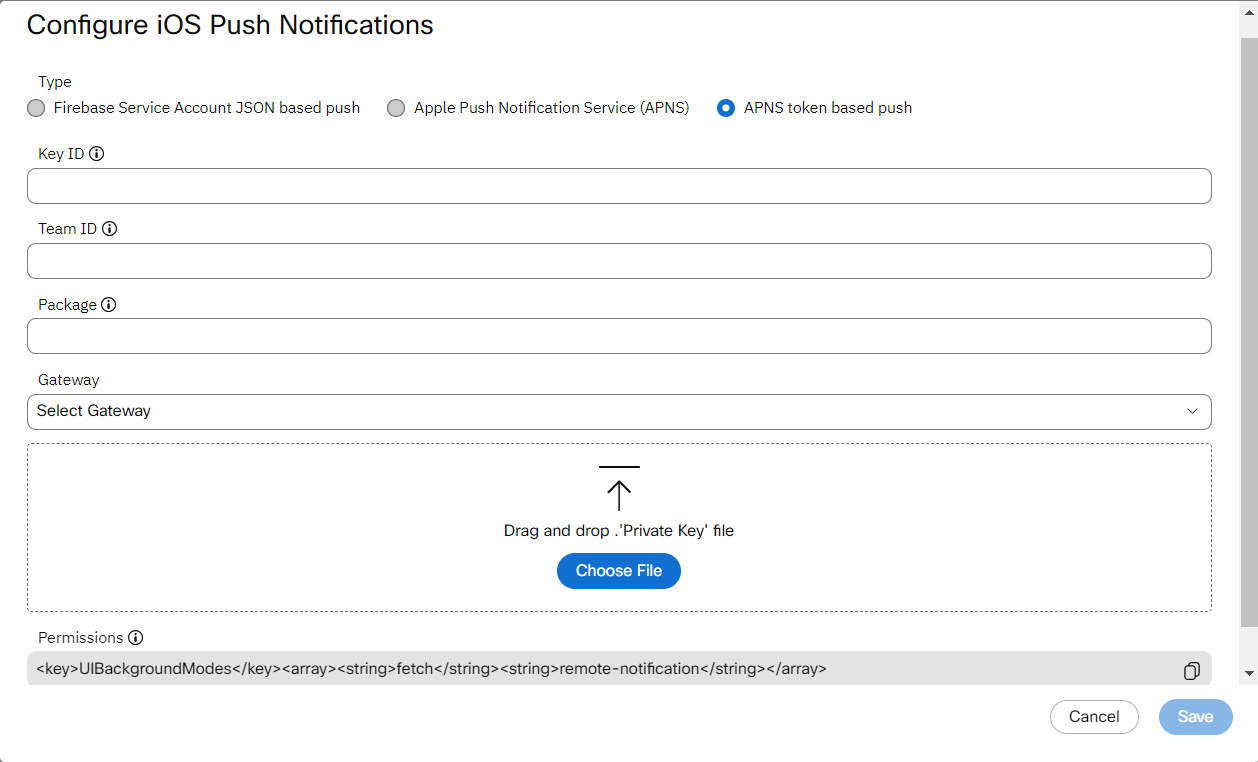Click the vertical scrollbar thumb
This screenshot has width=1258, height=762.
[x=1249, y=330]
